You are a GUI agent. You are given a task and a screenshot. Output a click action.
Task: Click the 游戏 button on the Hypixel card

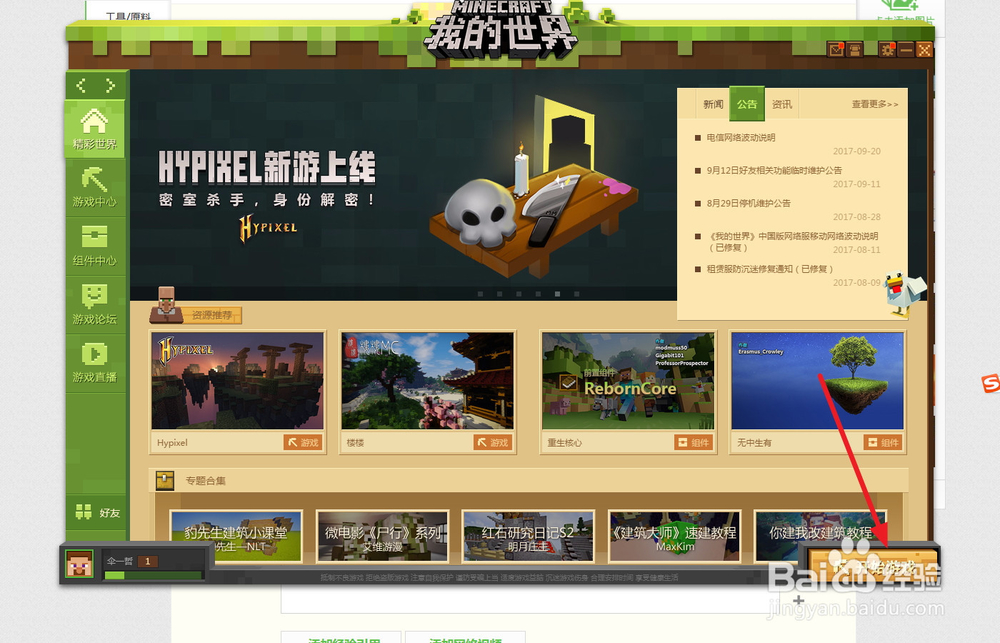304,442
